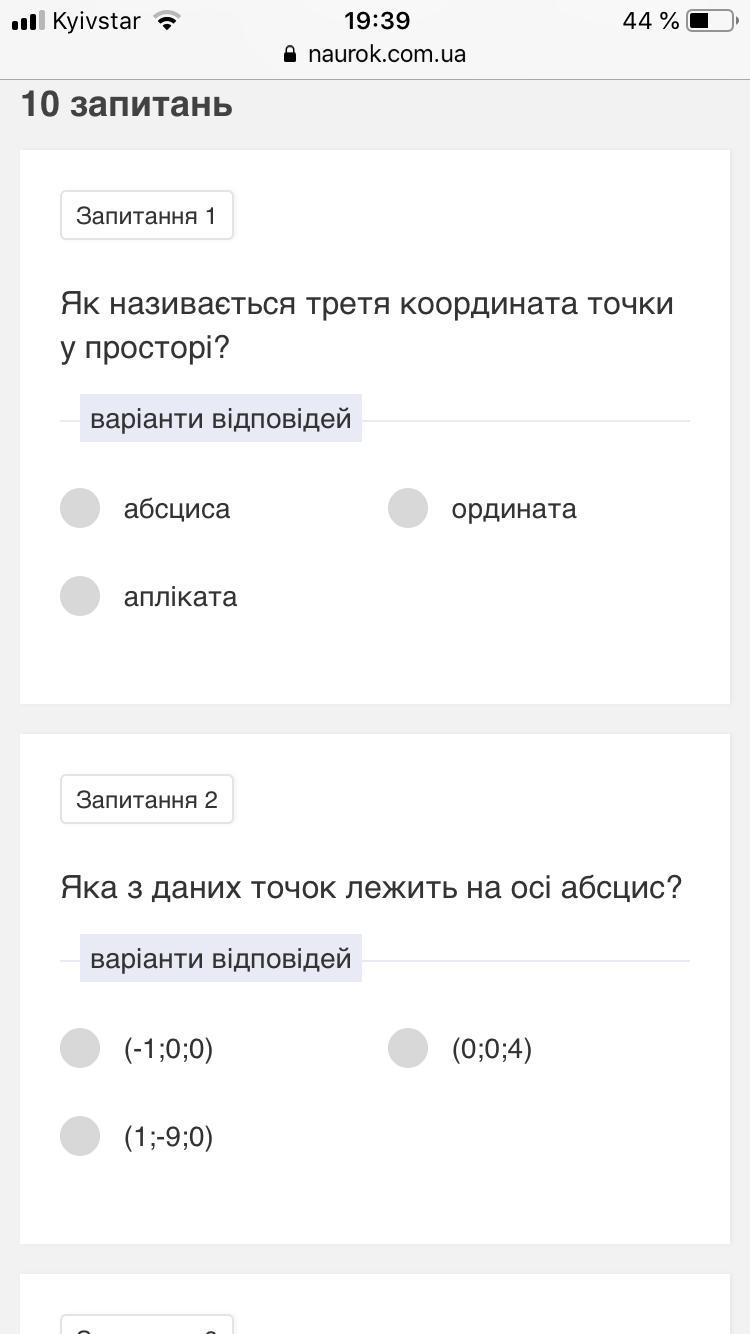750x1334 pixels.
Task: Click the 'Запитання 2' label
Action: pyautogui.click(x=146, y=799)
